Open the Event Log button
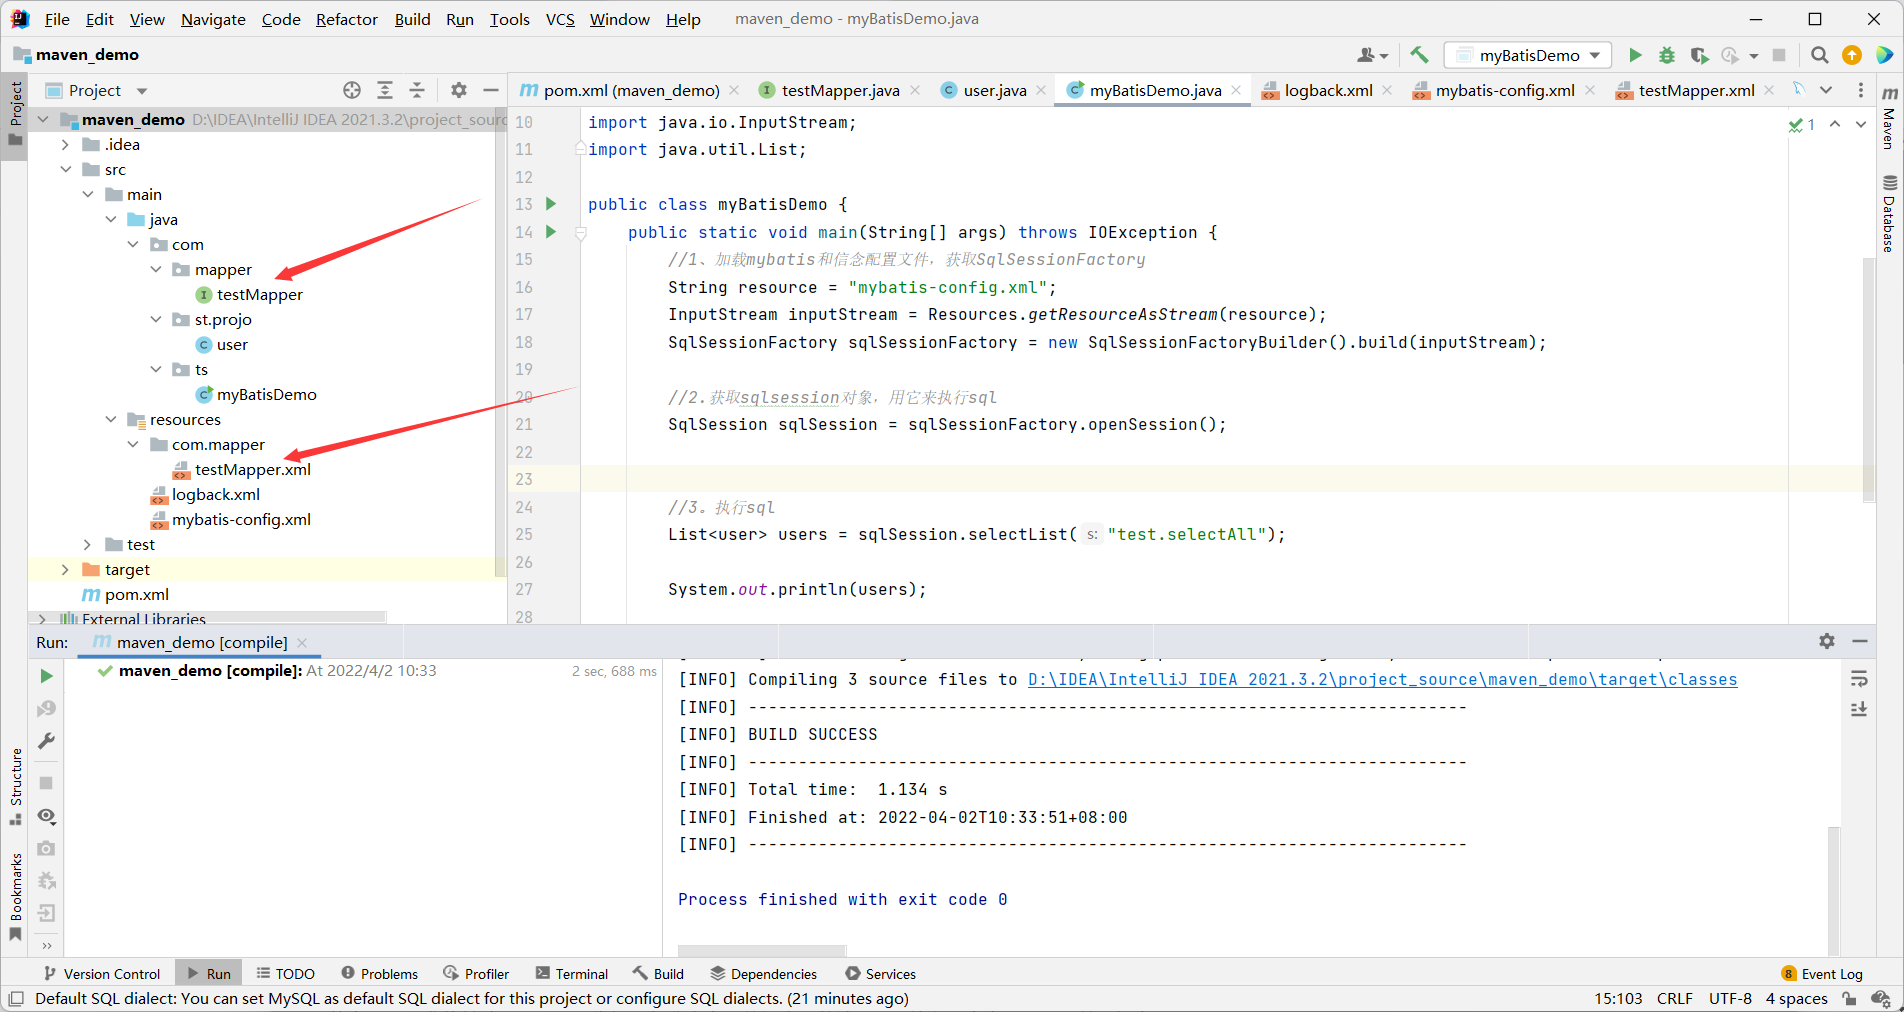The image size is (1904, 1012). pyautogui.click(x=1822, y=974)
